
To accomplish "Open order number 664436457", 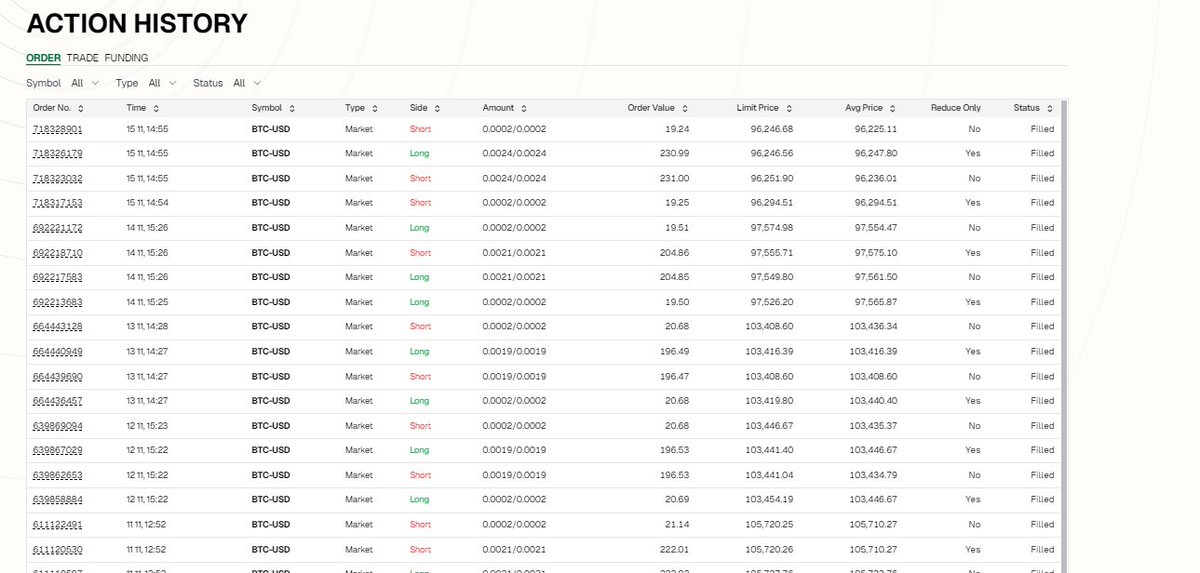I will [57, 401].
